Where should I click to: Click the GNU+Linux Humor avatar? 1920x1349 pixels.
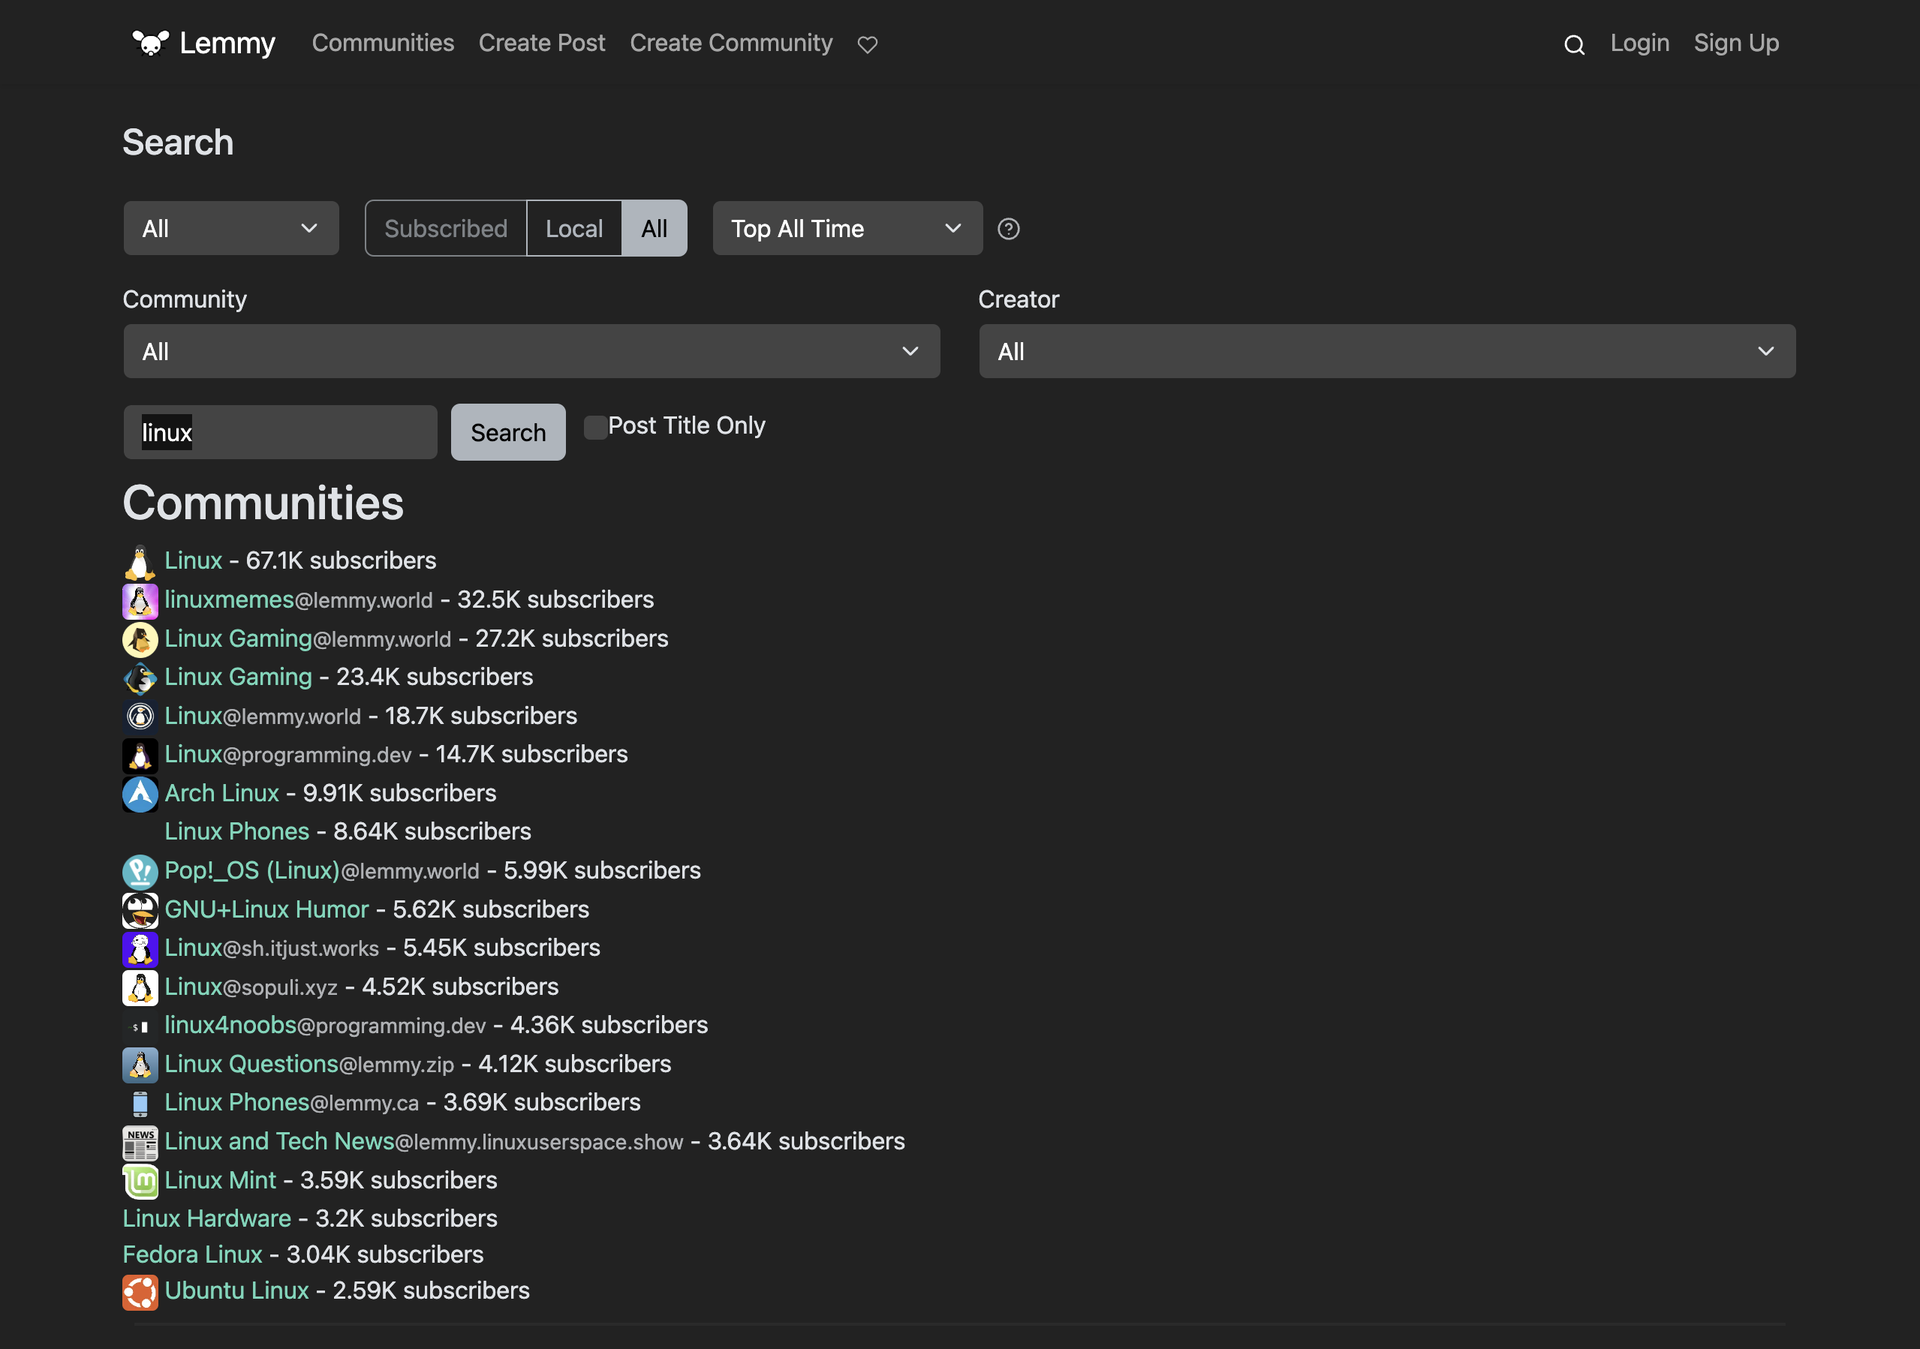click(x=140, y=911)
